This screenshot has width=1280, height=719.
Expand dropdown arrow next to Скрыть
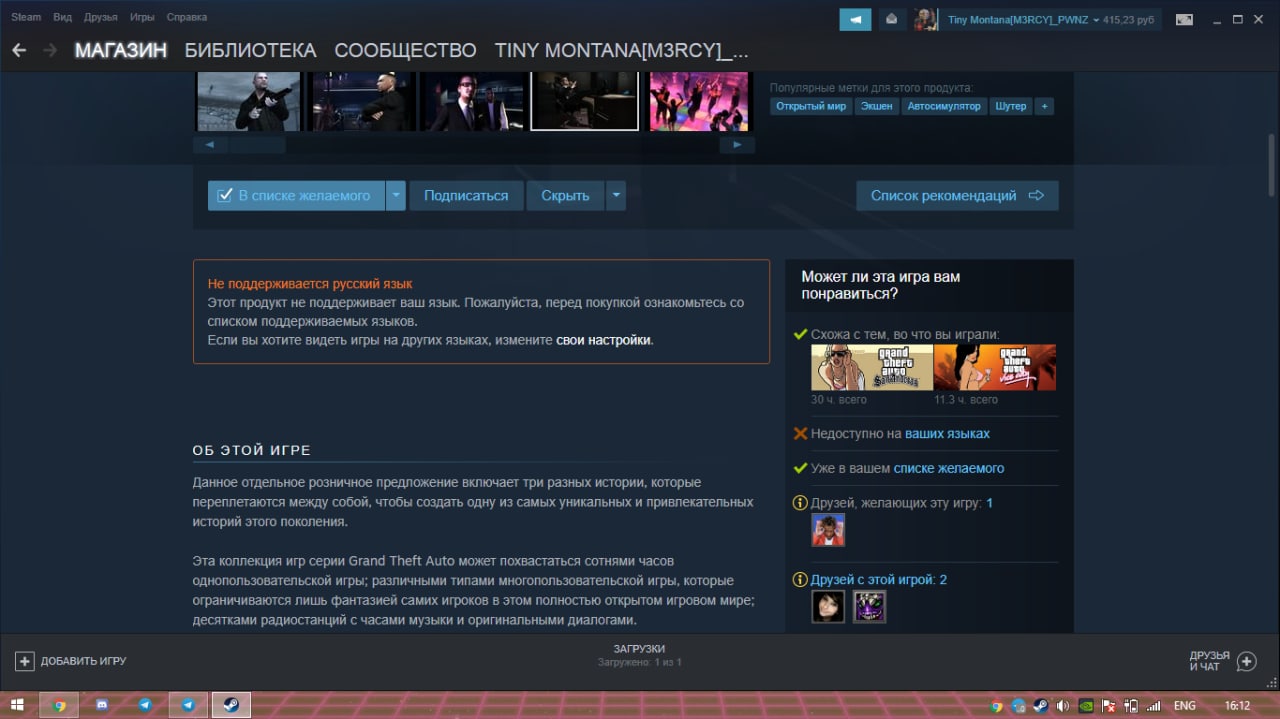coord(616,195)
